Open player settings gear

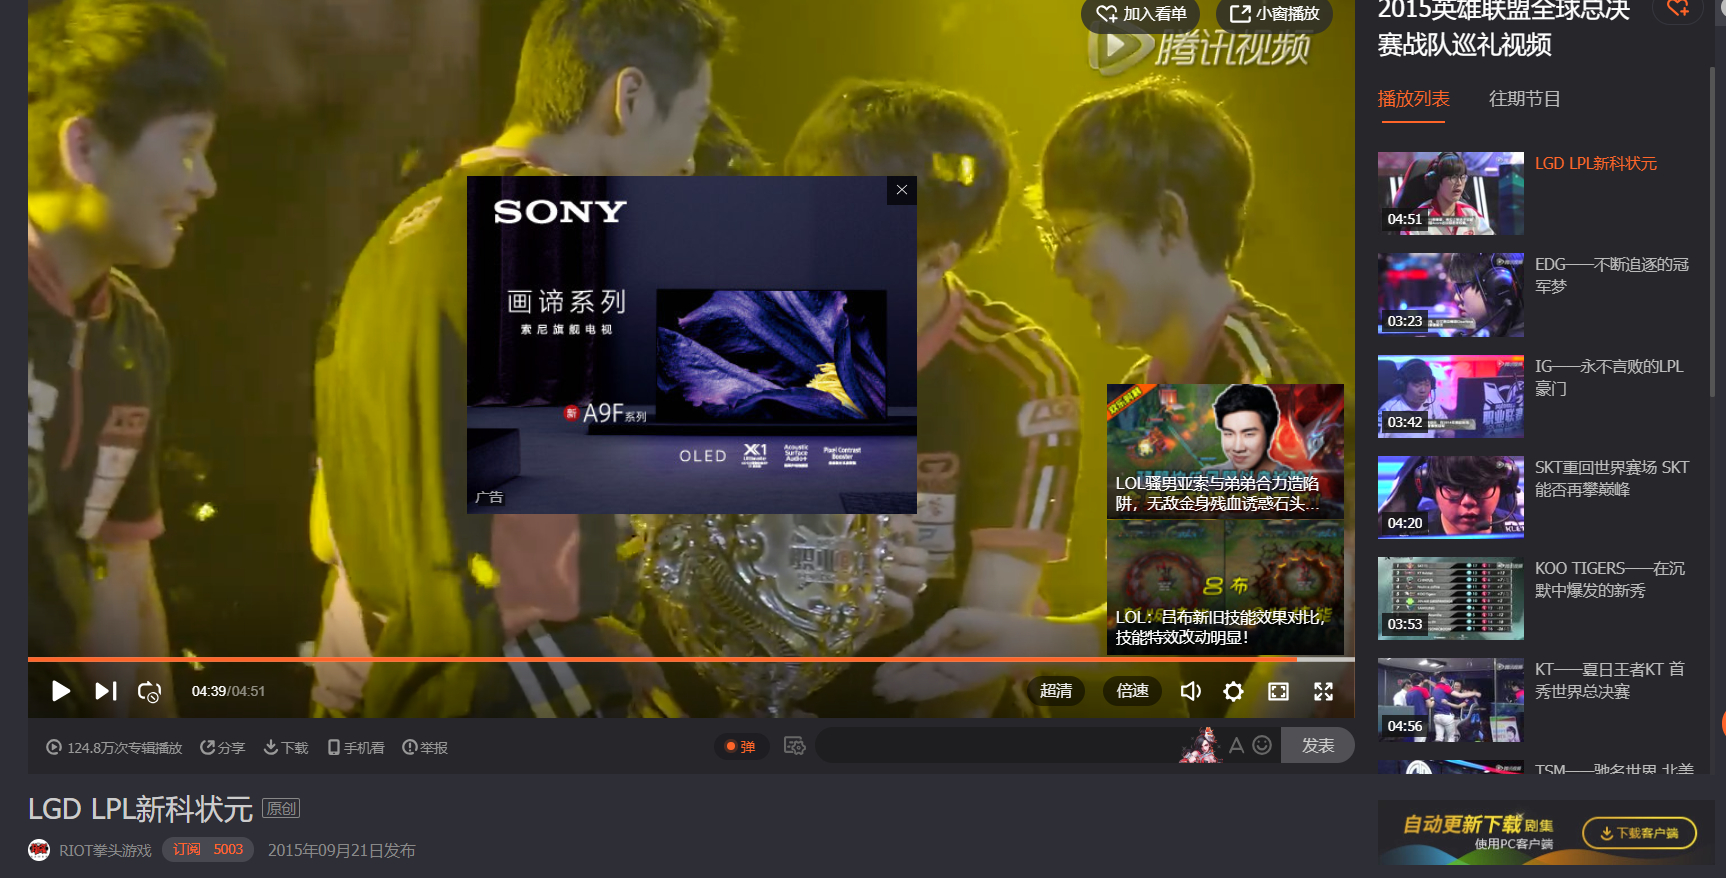[1234, 691]
